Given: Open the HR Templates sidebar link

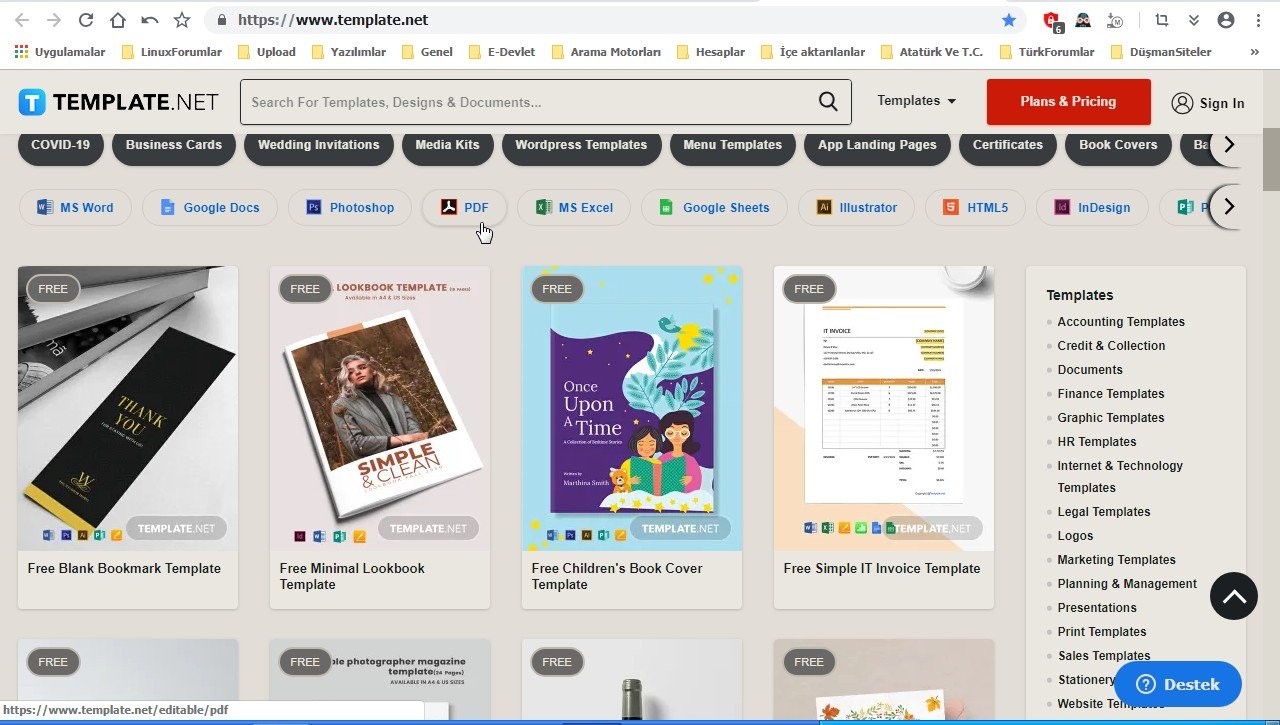Looking at the screenshot, I should coord(1097,442).
